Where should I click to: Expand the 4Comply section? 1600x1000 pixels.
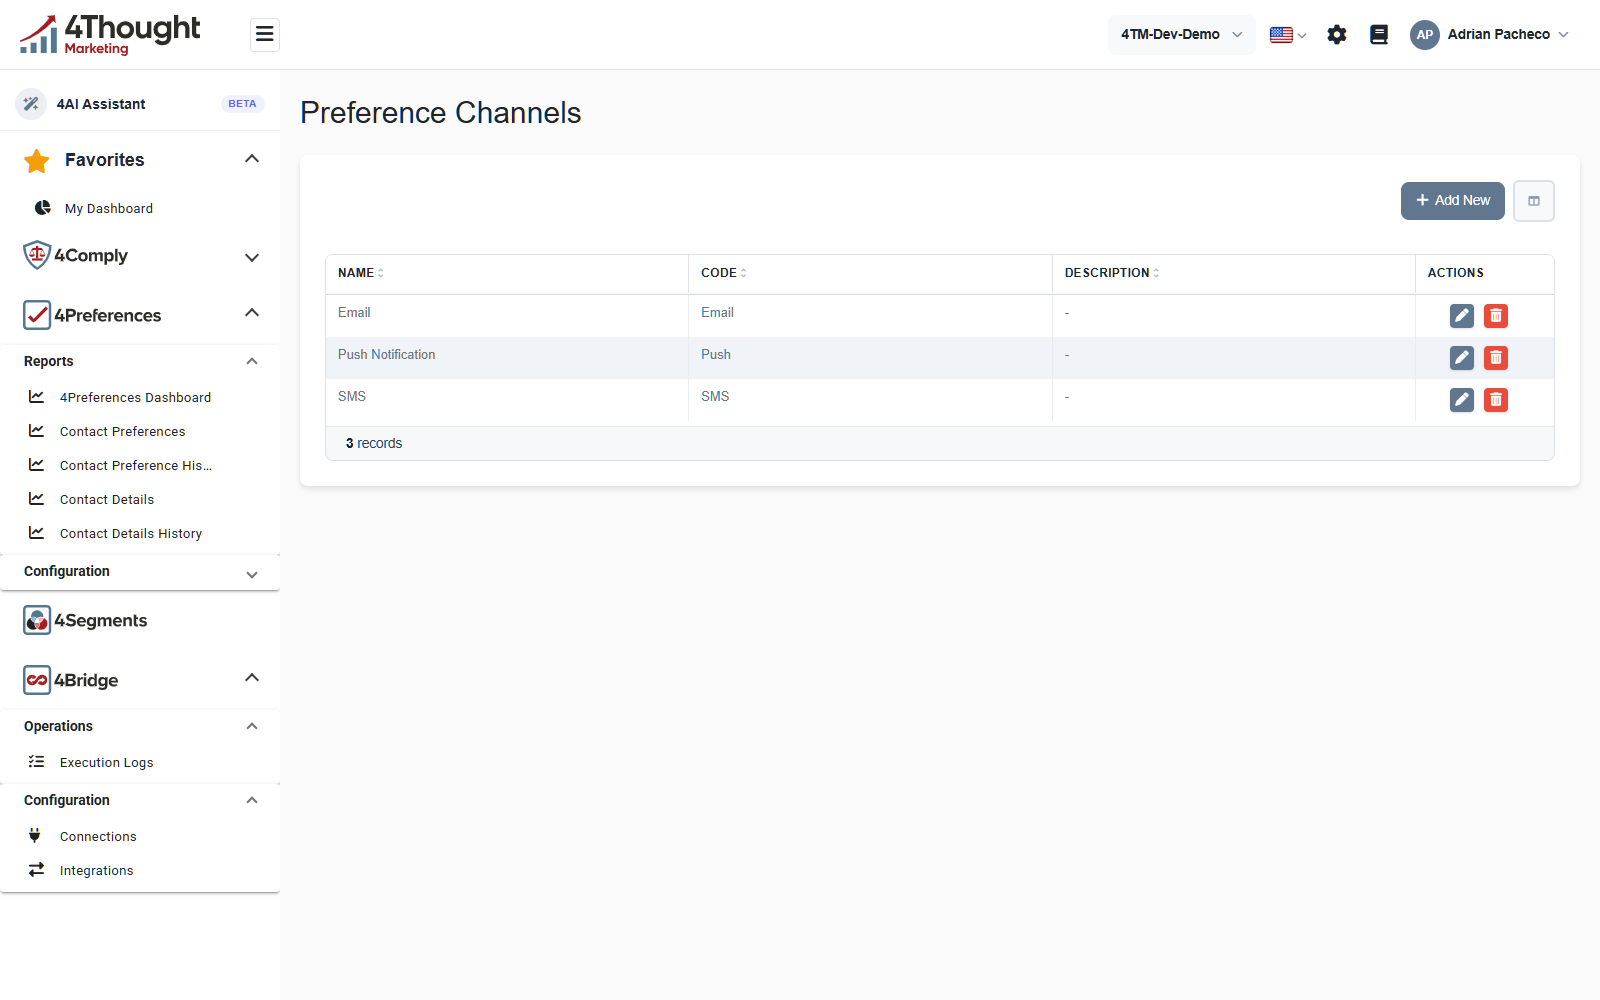tap(252, 257)
